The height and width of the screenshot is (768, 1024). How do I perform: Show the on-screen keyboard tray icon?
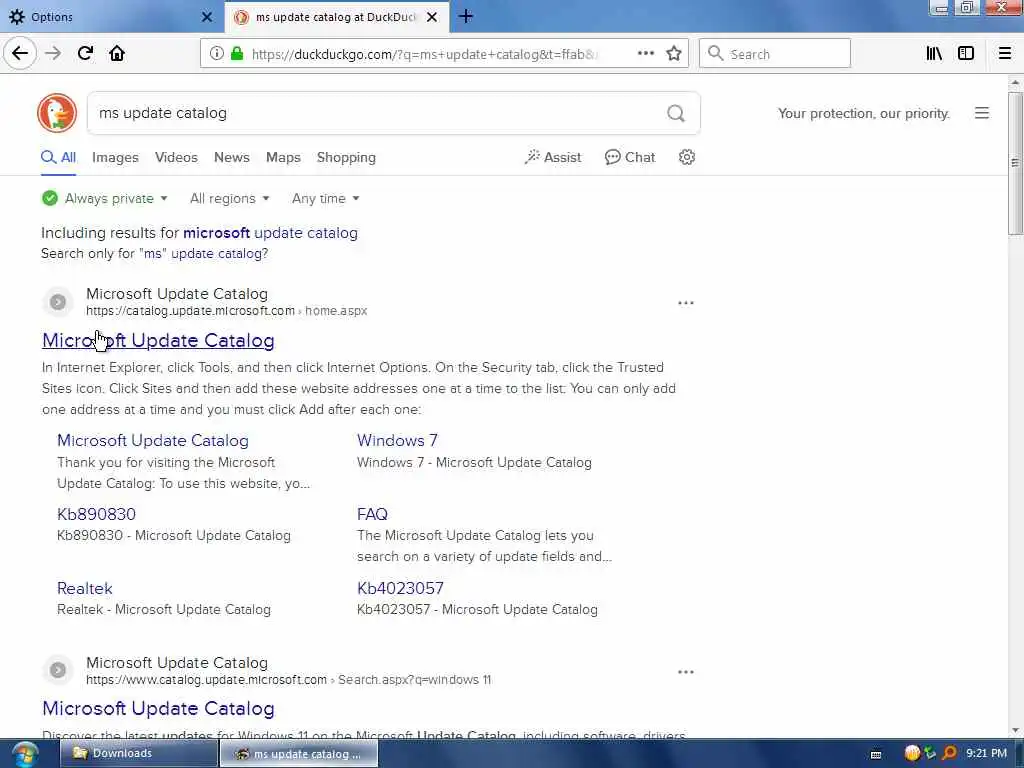click(x=876, y=754)
